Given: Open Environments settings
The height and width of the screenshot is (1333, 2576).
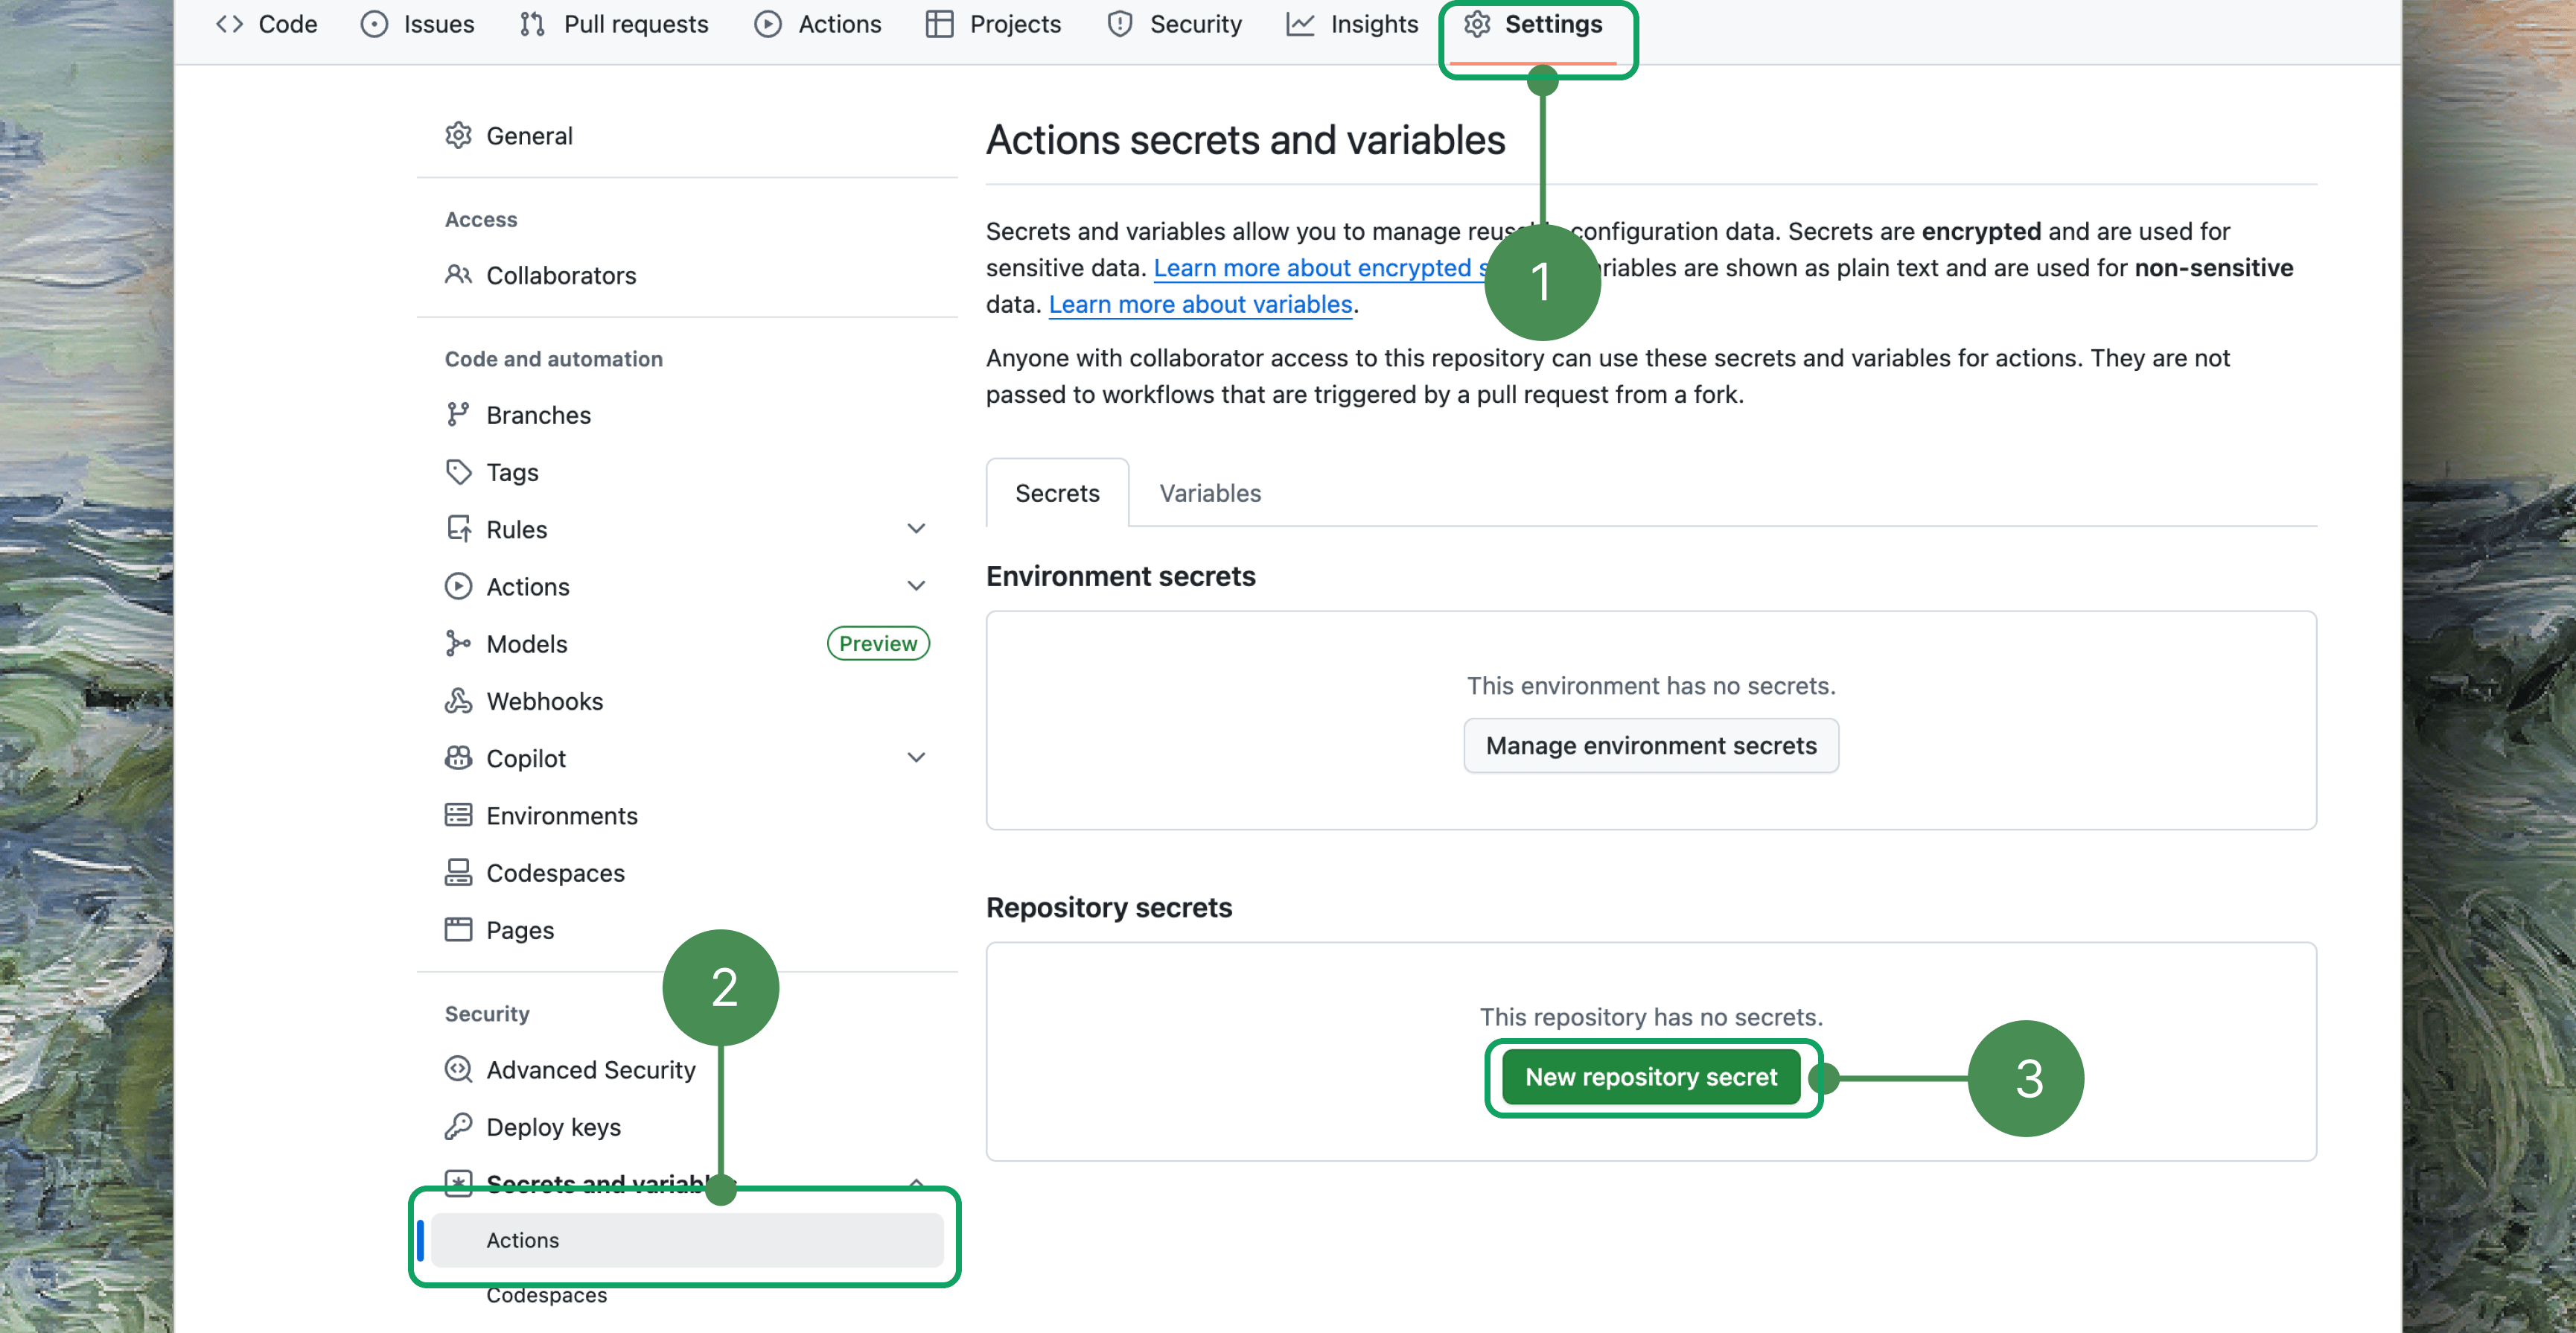Looking at the screenshot, I should point(687,815).
